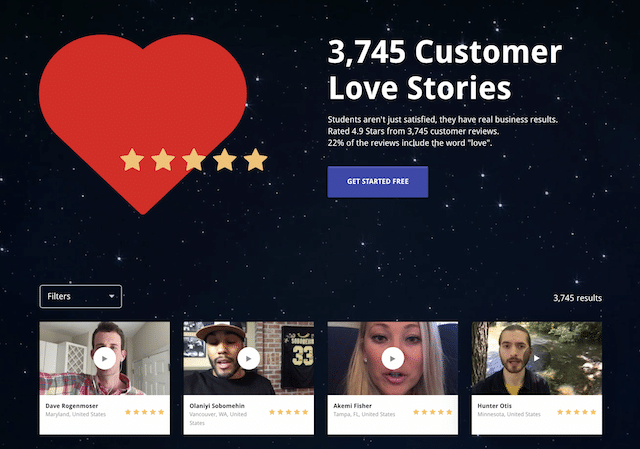The image size is (640, 449).
Task: Click the GET STARTED FREE button
Action: tap(378, 182)
